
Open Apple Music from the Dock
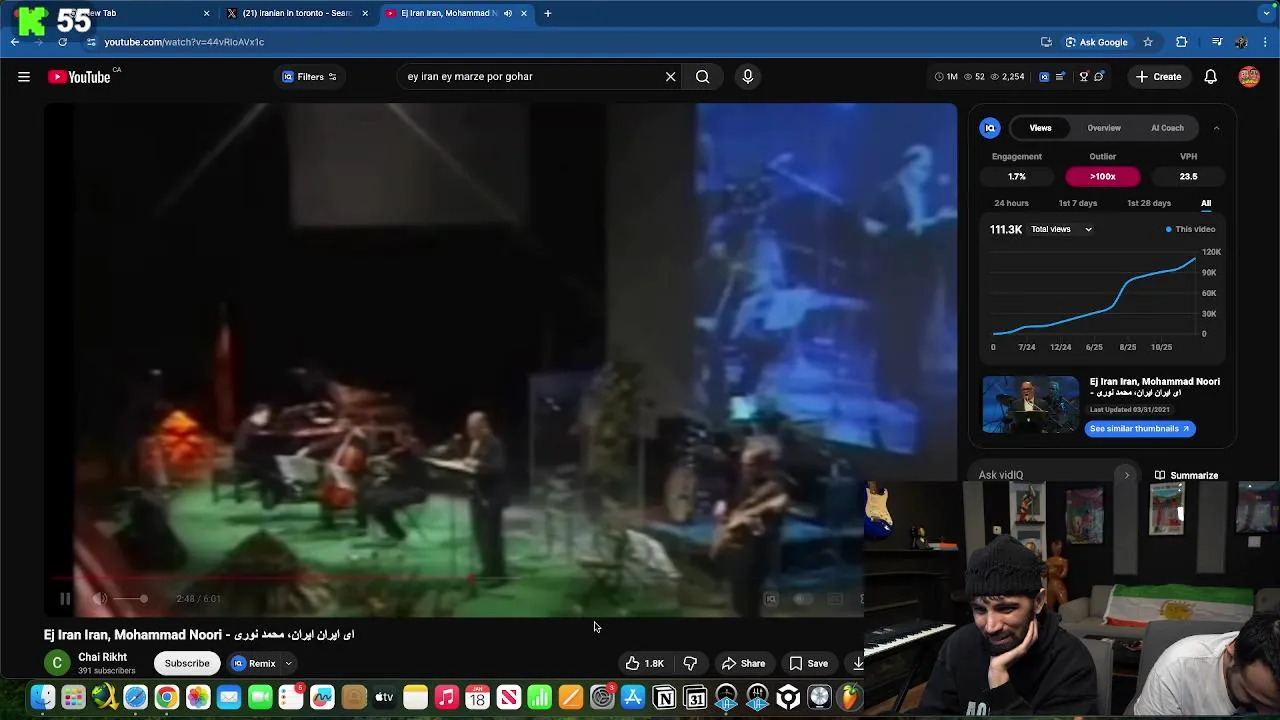(x=446, y=697)
